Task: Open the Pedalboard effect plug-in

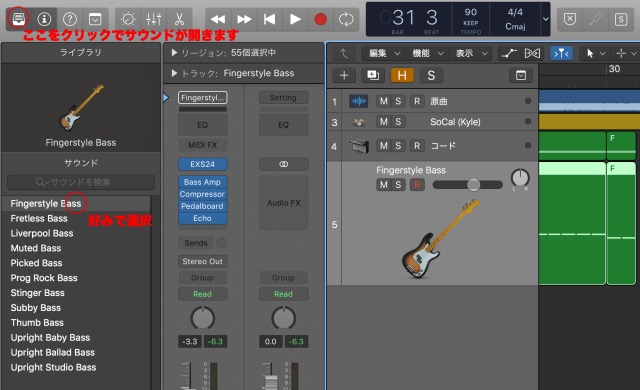Action: coord(202,206)
